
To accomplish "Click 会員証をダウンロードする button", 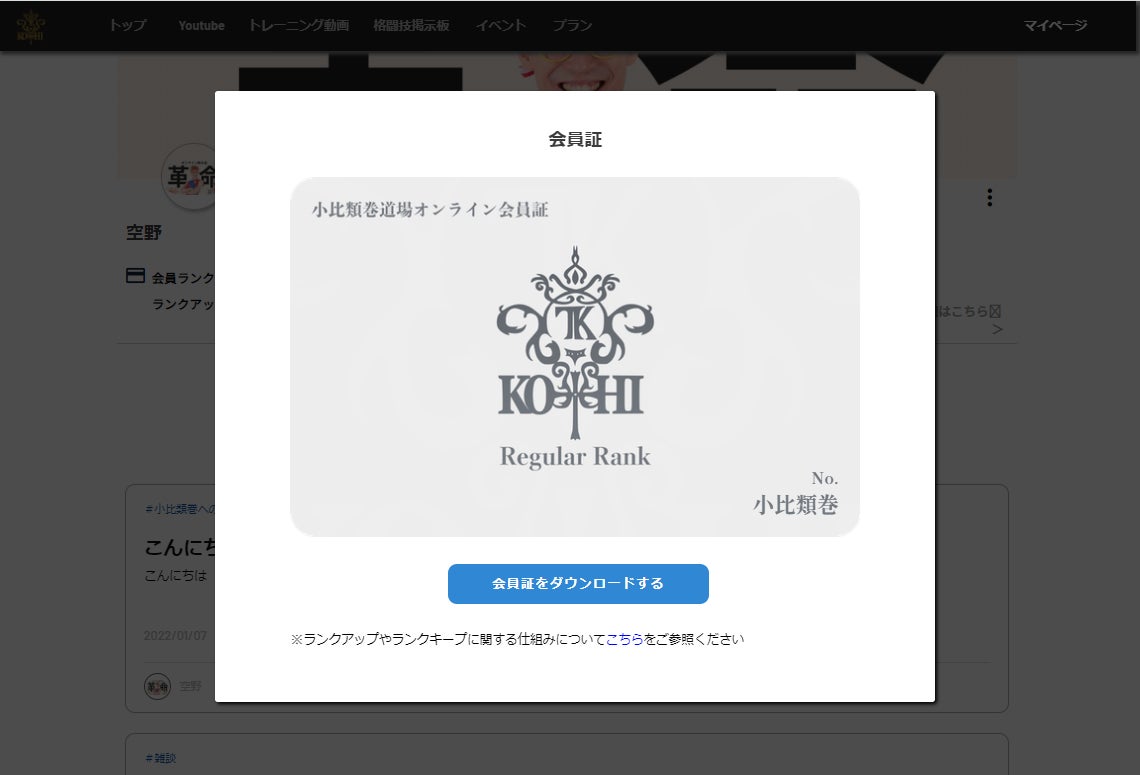I will (x=578, y=584).
